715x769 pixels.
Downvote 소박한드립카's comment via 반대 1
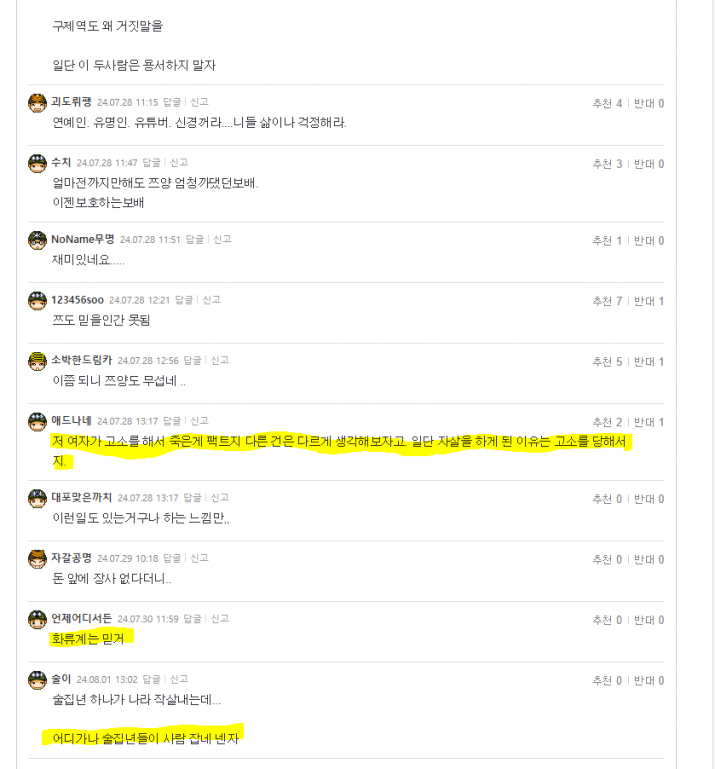coord(649,362)
